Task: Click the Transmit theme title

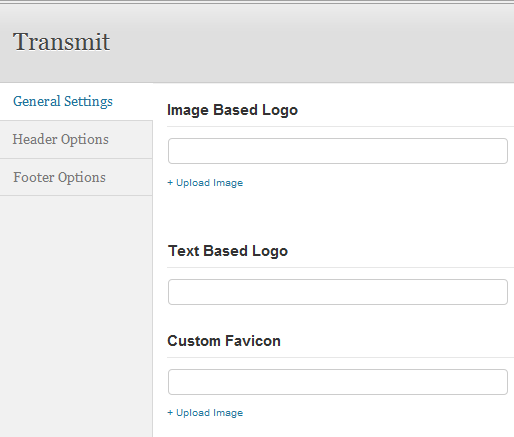Action: coord(61,42)
